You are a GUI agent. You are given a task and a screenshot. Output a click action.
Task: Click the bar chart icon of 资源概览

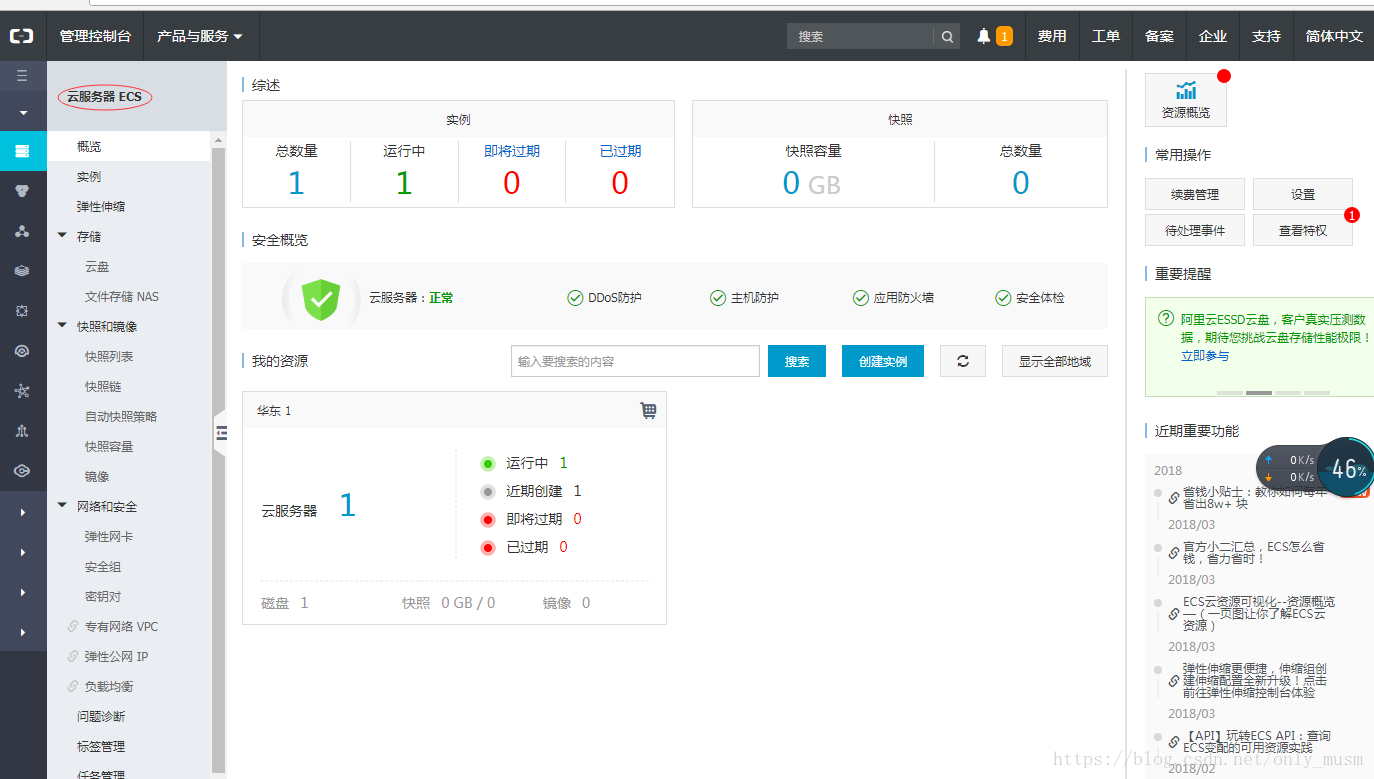click(1186, 90)
